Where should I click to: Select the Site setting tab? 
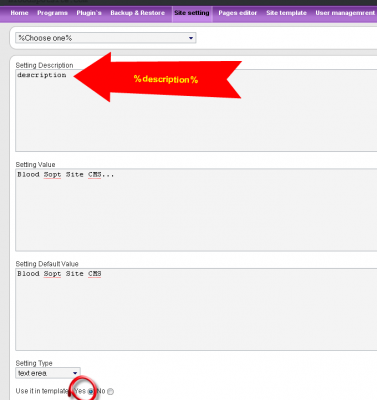pyautogui.click(x=192, y=14)
